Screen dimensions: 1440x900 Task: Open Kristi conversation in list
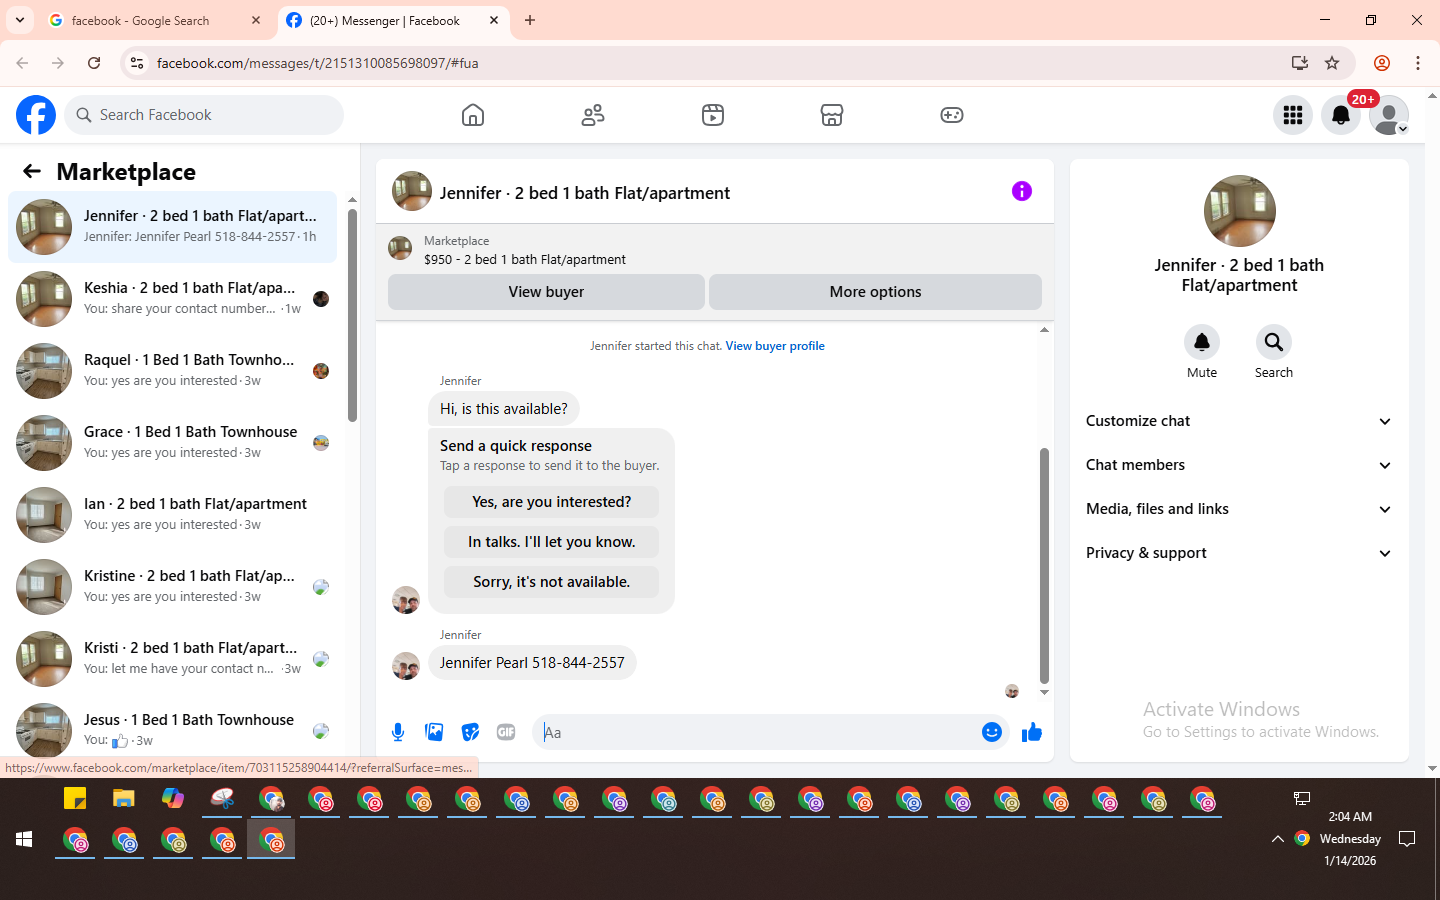pyautogui.click(x=172, y=659)
